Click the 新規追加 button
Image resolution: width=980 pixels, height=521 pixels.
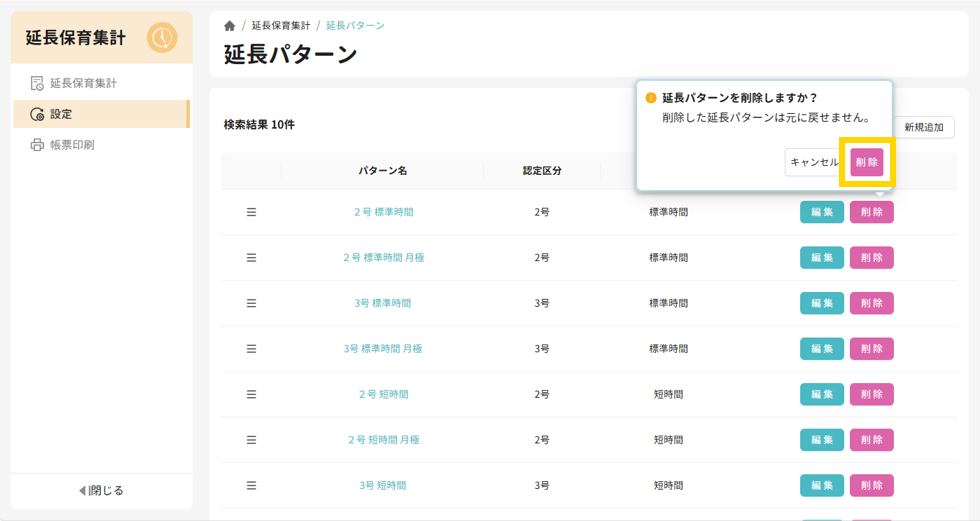(922, 128)
